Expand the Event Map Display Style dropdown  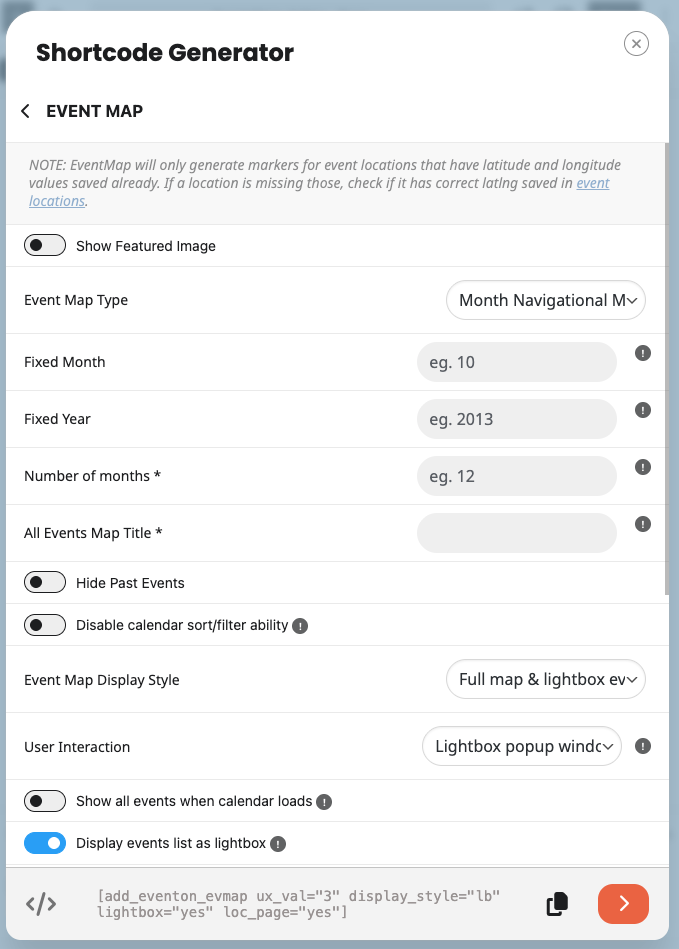(546, 680)
